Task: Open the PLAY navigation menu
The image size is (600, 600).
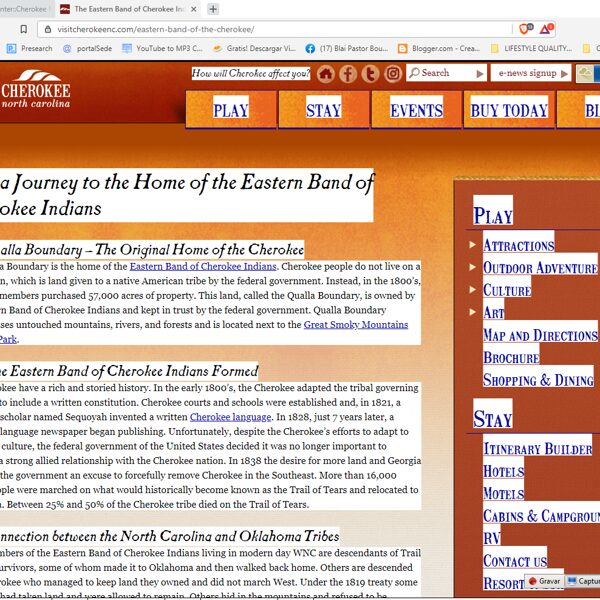Action: [x=231, y=110]
